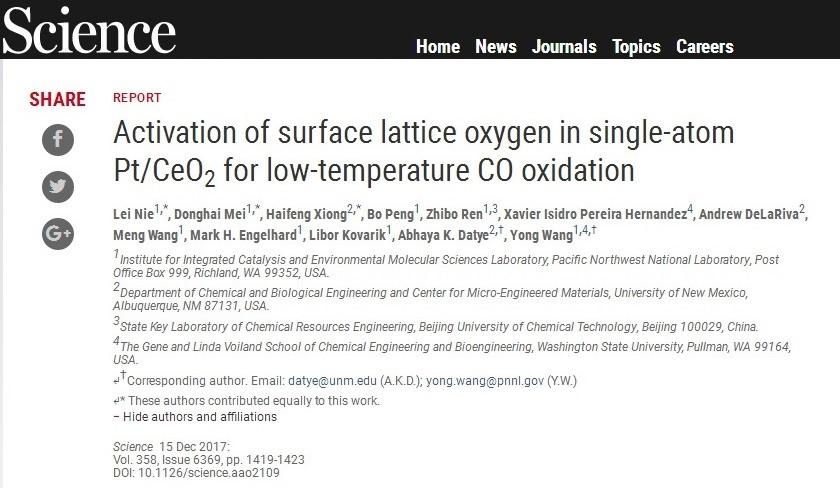Open the Journals menu
The height and width of the screenshot is (488, 840).
tap(564, 47)
